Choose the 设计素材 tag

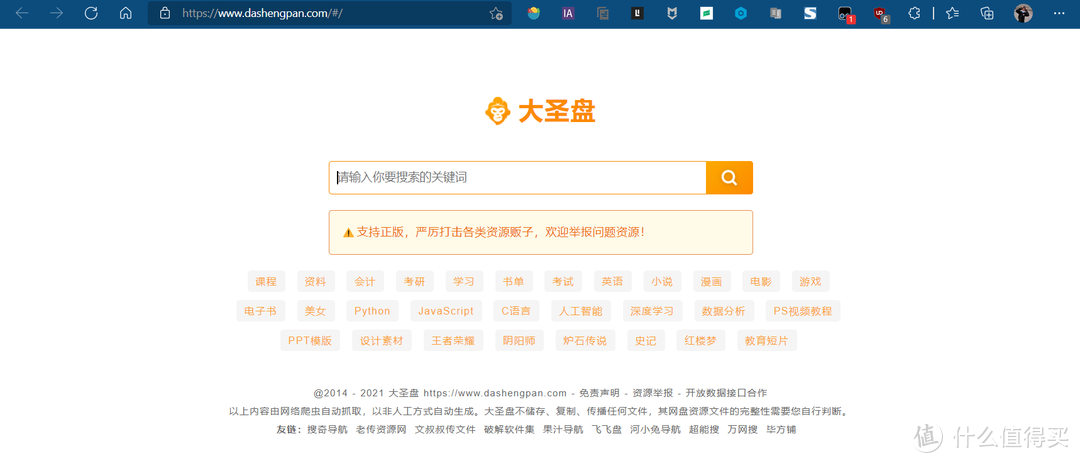coord(382,340)
